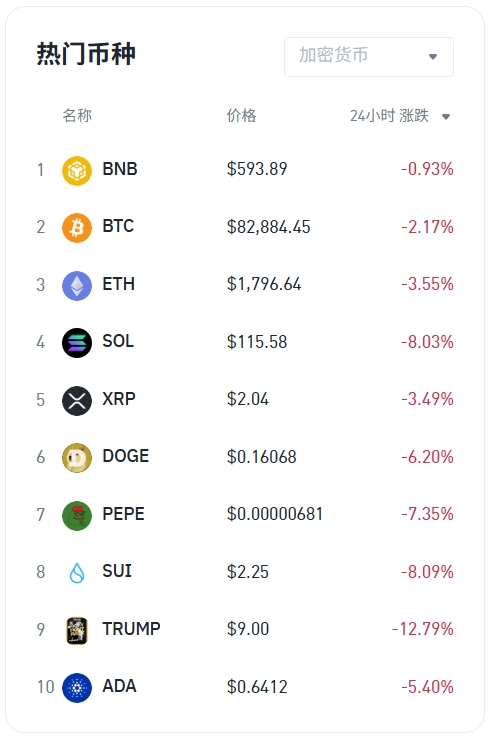
Task: Click the SUI water drop icon
Action: click(x=77, y=573)
